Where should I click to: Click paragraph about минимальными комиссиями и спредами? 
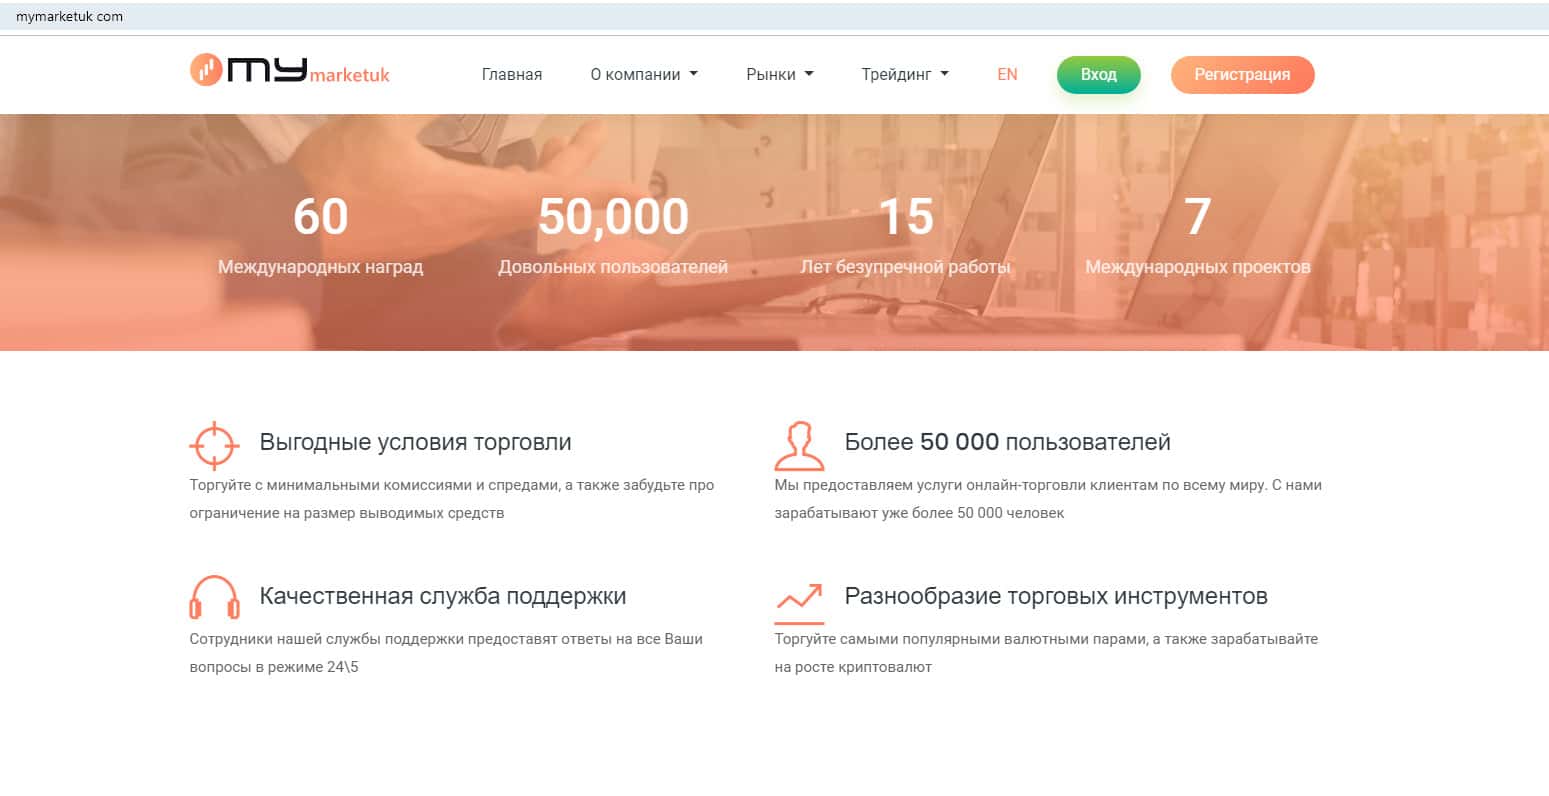click(452, 499)
